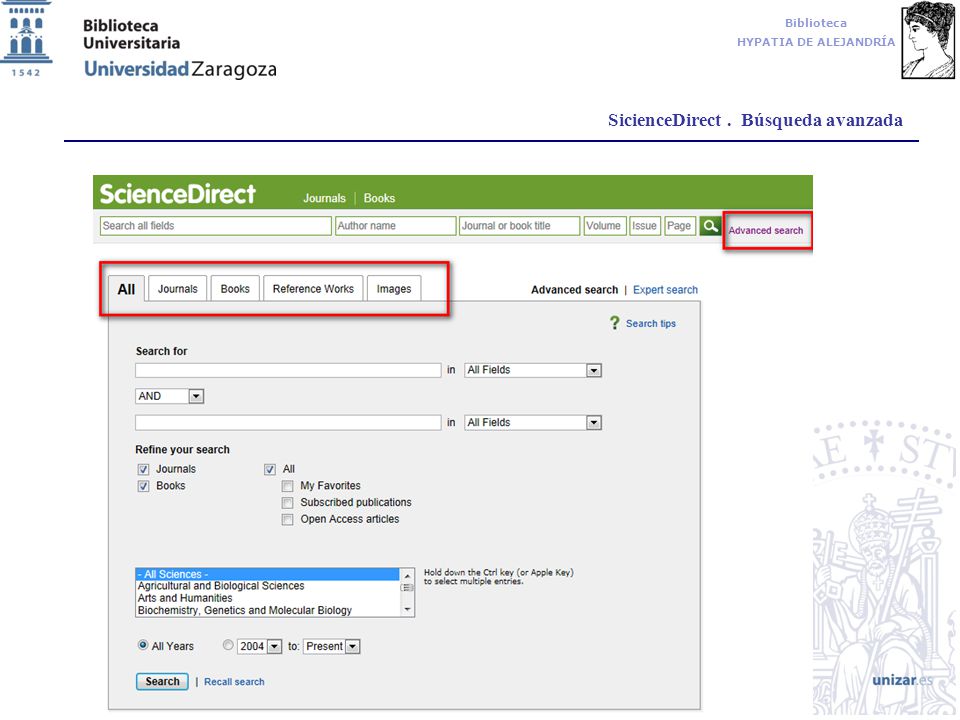Open the Expert search link
The image size is (960, 720).
click(666, 290)
